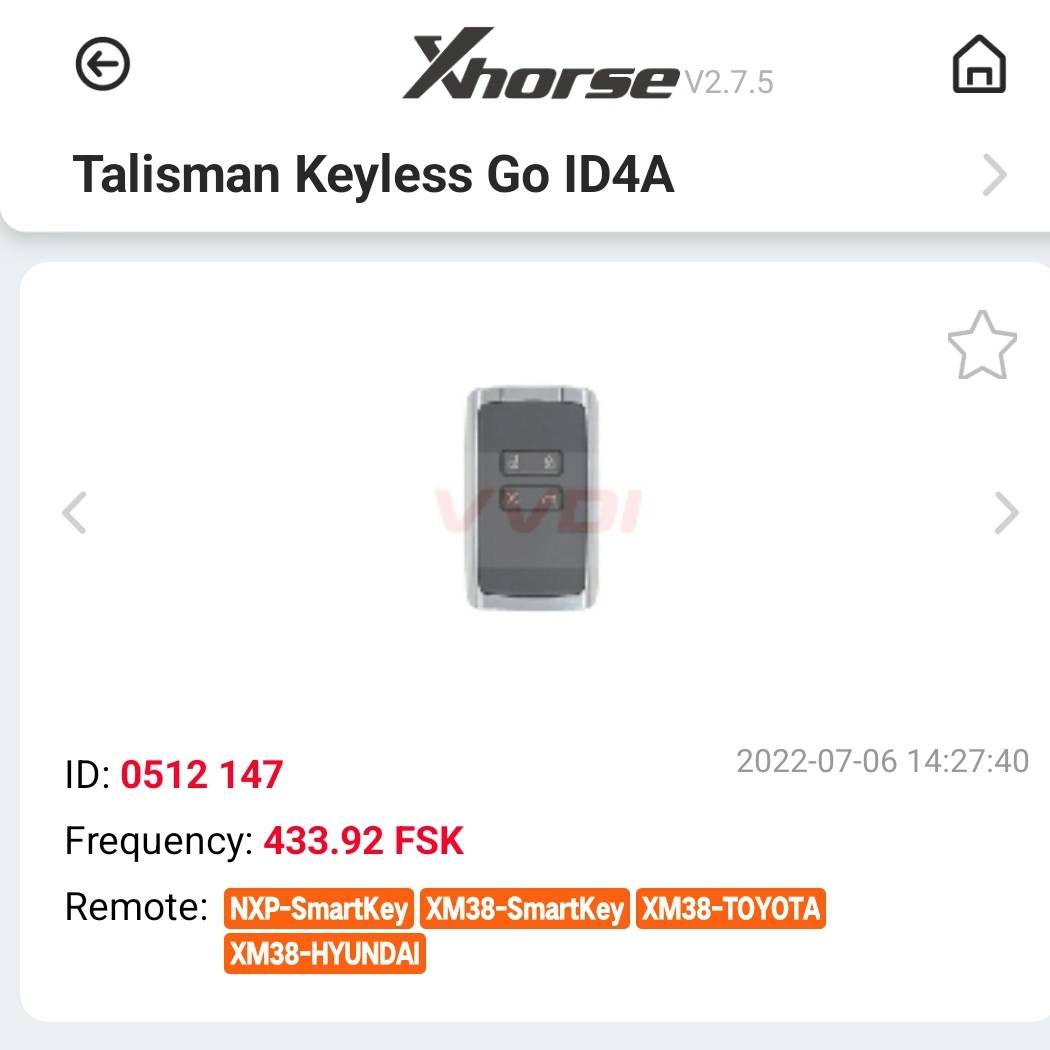Tap the Remote: label
1050x1050 pixels.
tap(137, 907)
